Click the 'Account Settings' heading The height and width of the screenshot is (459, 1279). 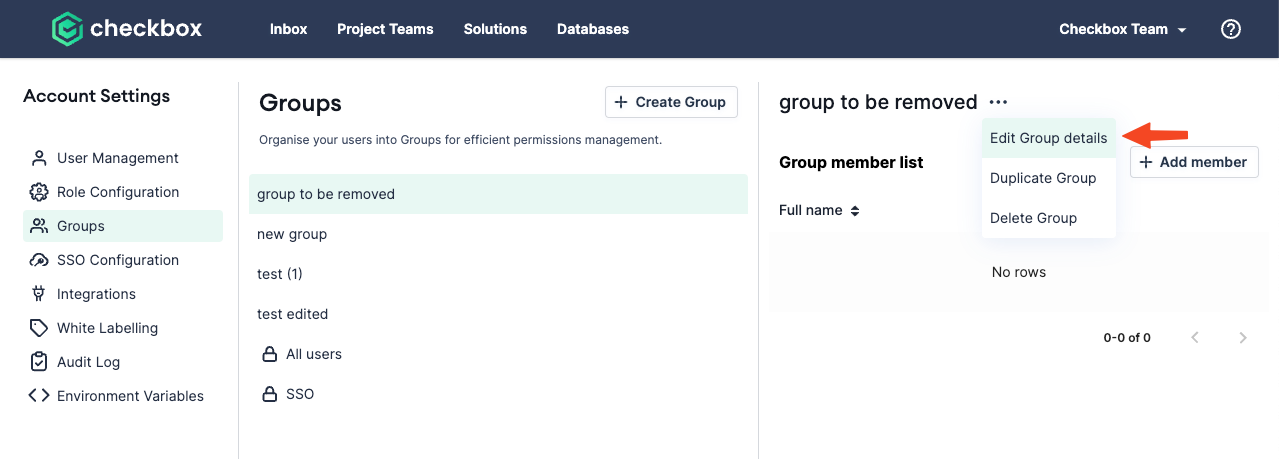(97, 96)
